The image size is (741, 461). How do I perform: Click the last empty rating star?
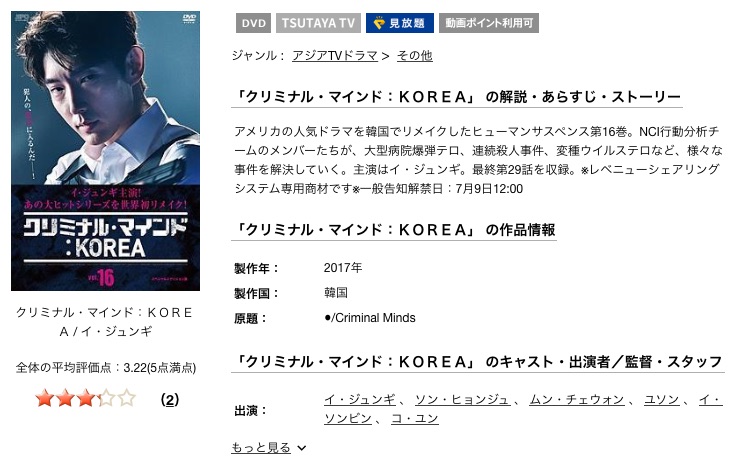[127, 398]
